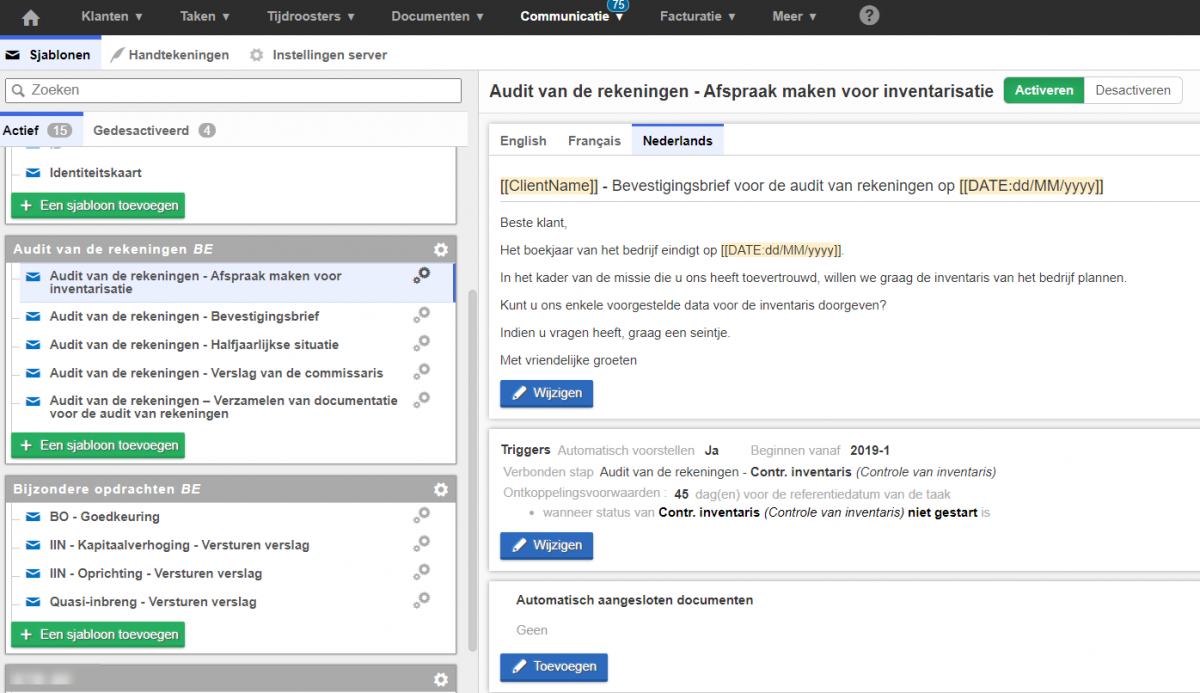
Task: Click Een sjabloon toevoegen in Bijzondere opdrachten
Action: coord(98,634)
